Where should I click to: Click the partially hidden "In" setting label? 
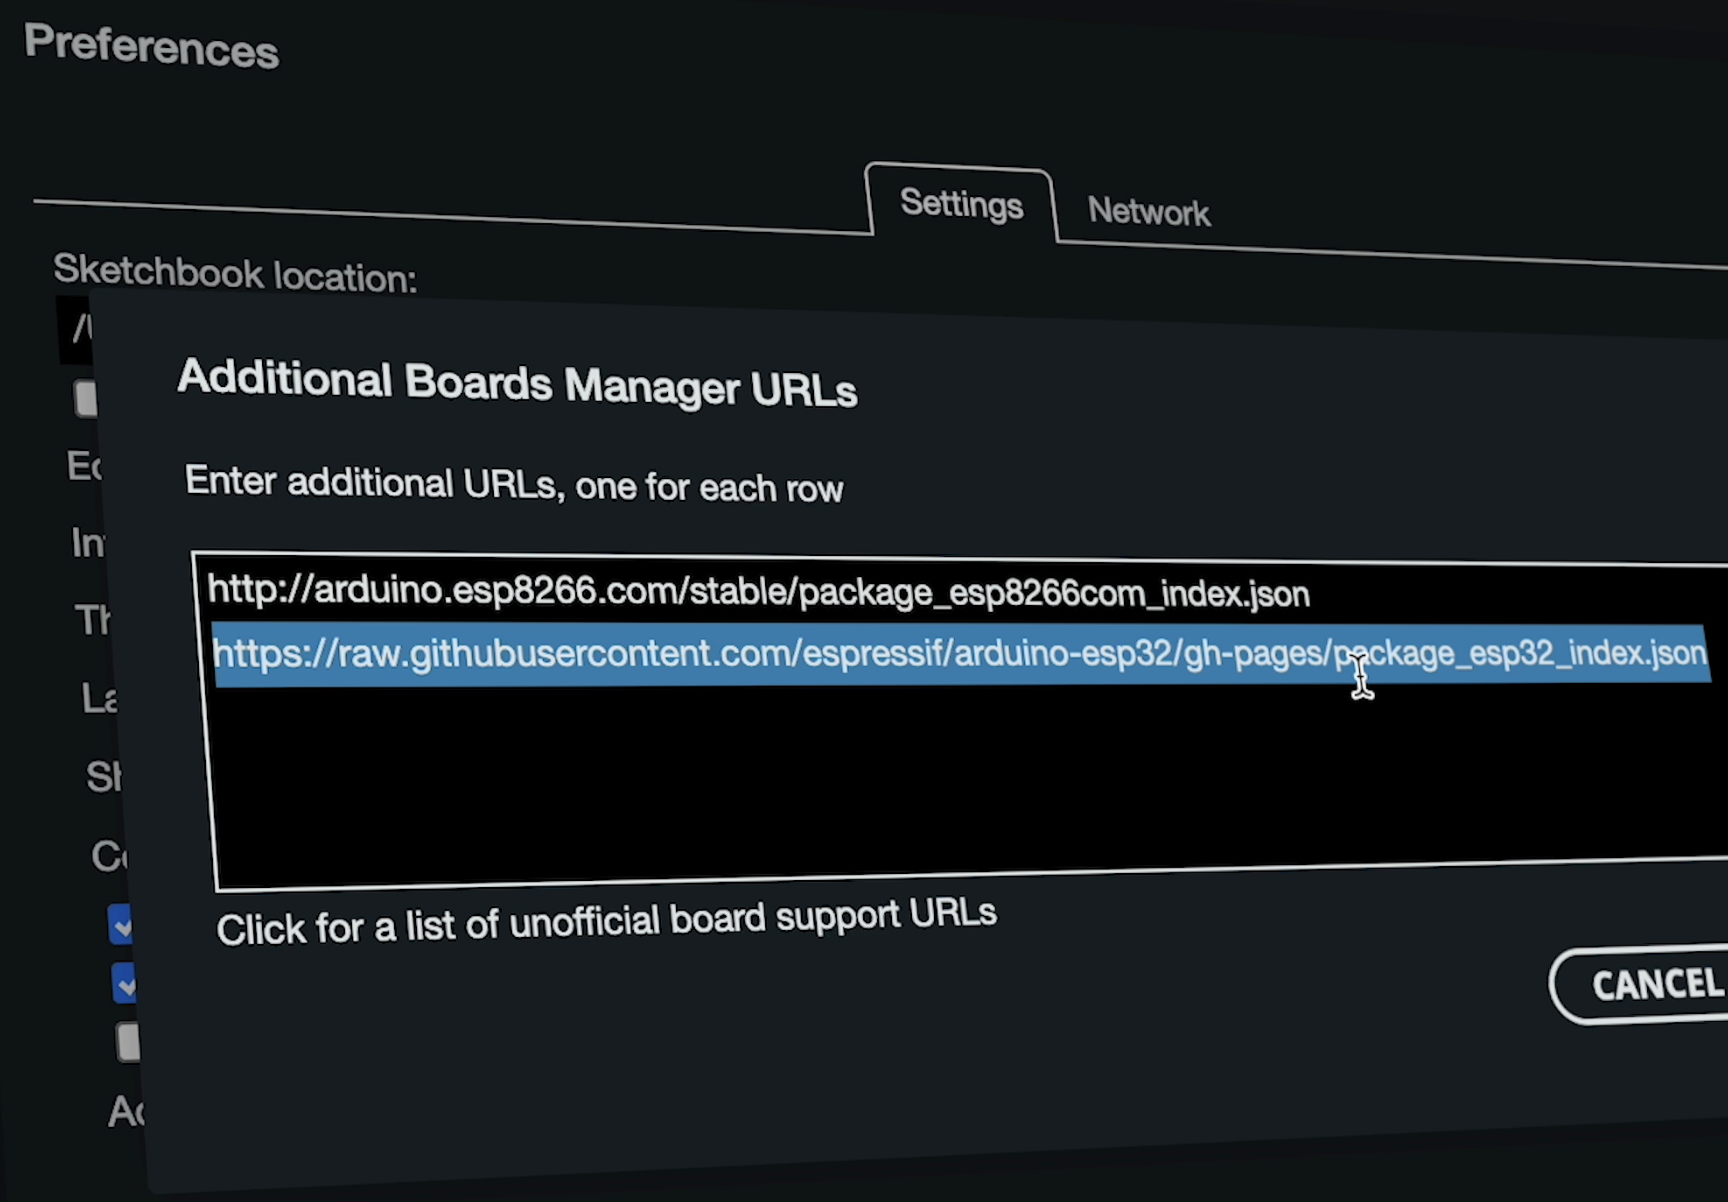point(87,543)
